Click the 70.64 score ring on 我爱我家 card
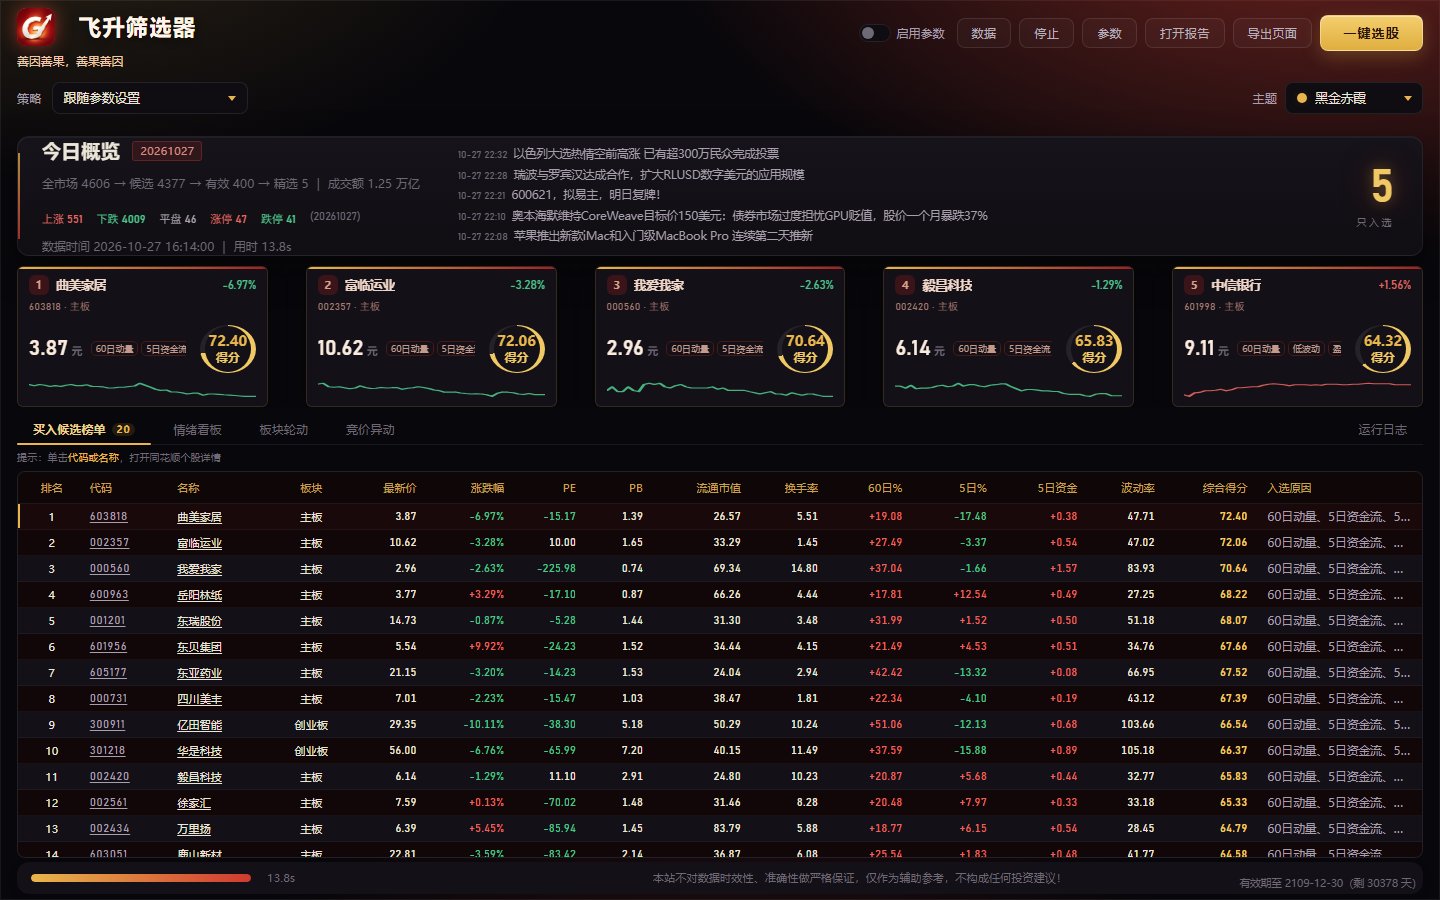1440x900 pixels. [806, 349]
